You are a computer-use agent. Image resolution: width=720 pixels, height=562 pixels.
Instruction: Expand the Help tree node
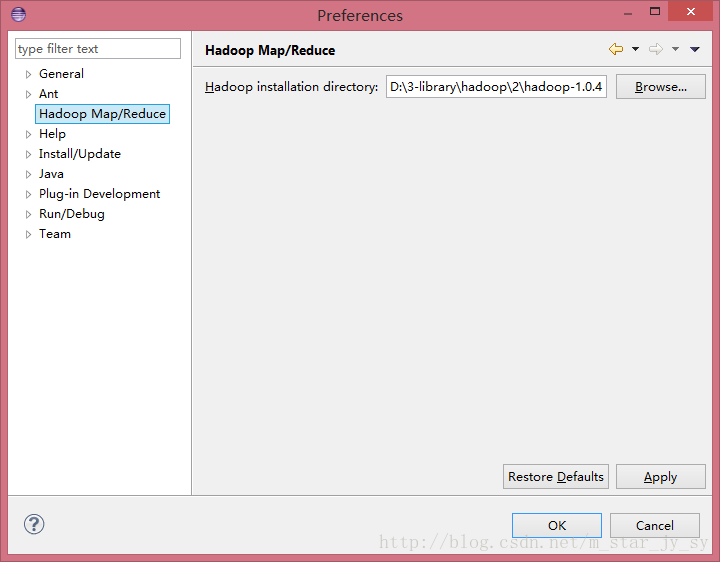click(x=28, y=135)
